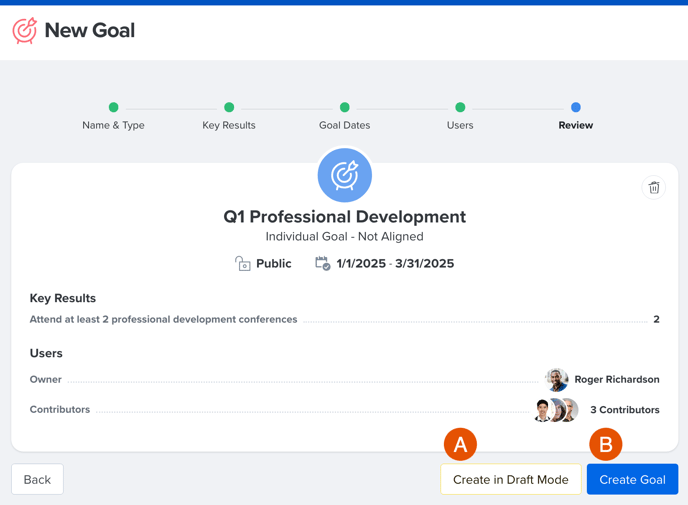
Task: Click Roger Richardson's owner avatar
Action: 557,380
